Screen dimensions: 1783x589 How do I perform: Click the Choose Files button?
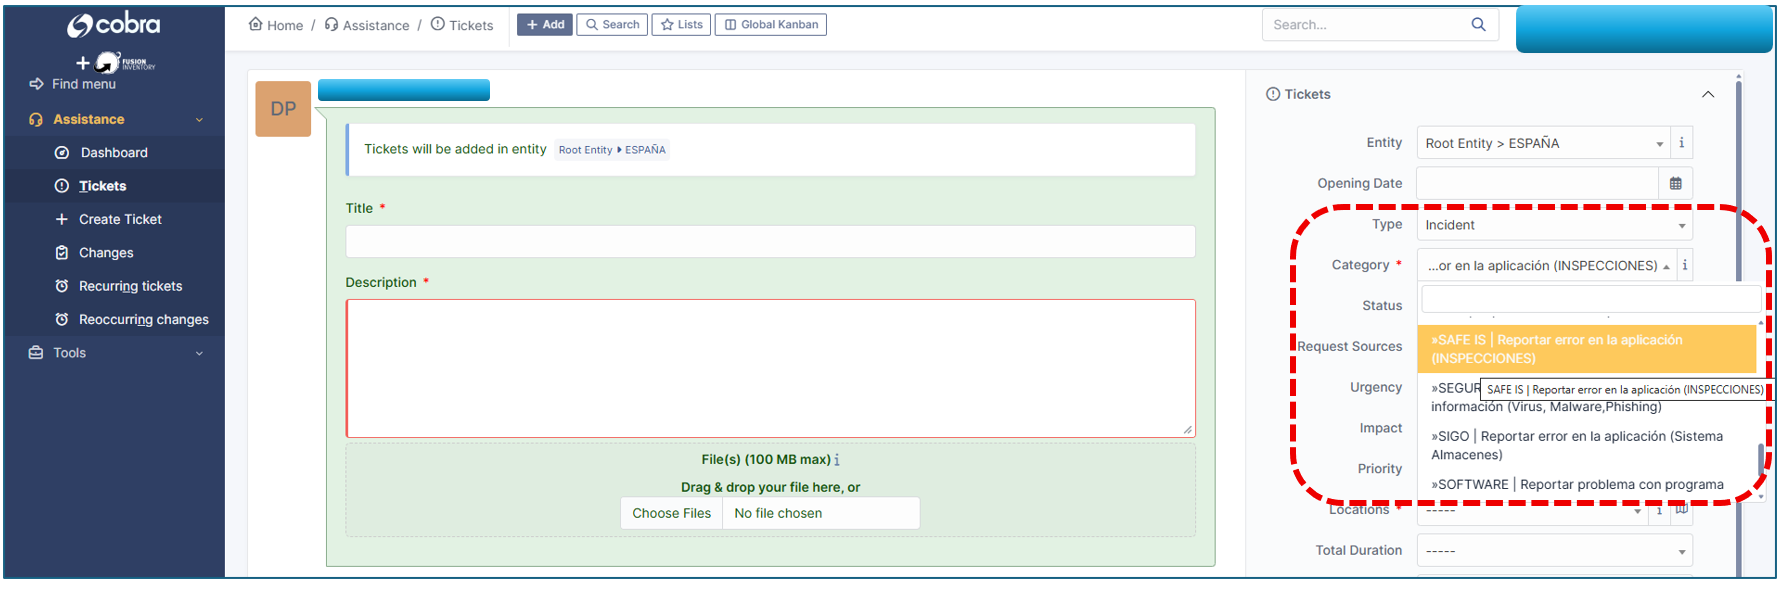coord(671,514)
